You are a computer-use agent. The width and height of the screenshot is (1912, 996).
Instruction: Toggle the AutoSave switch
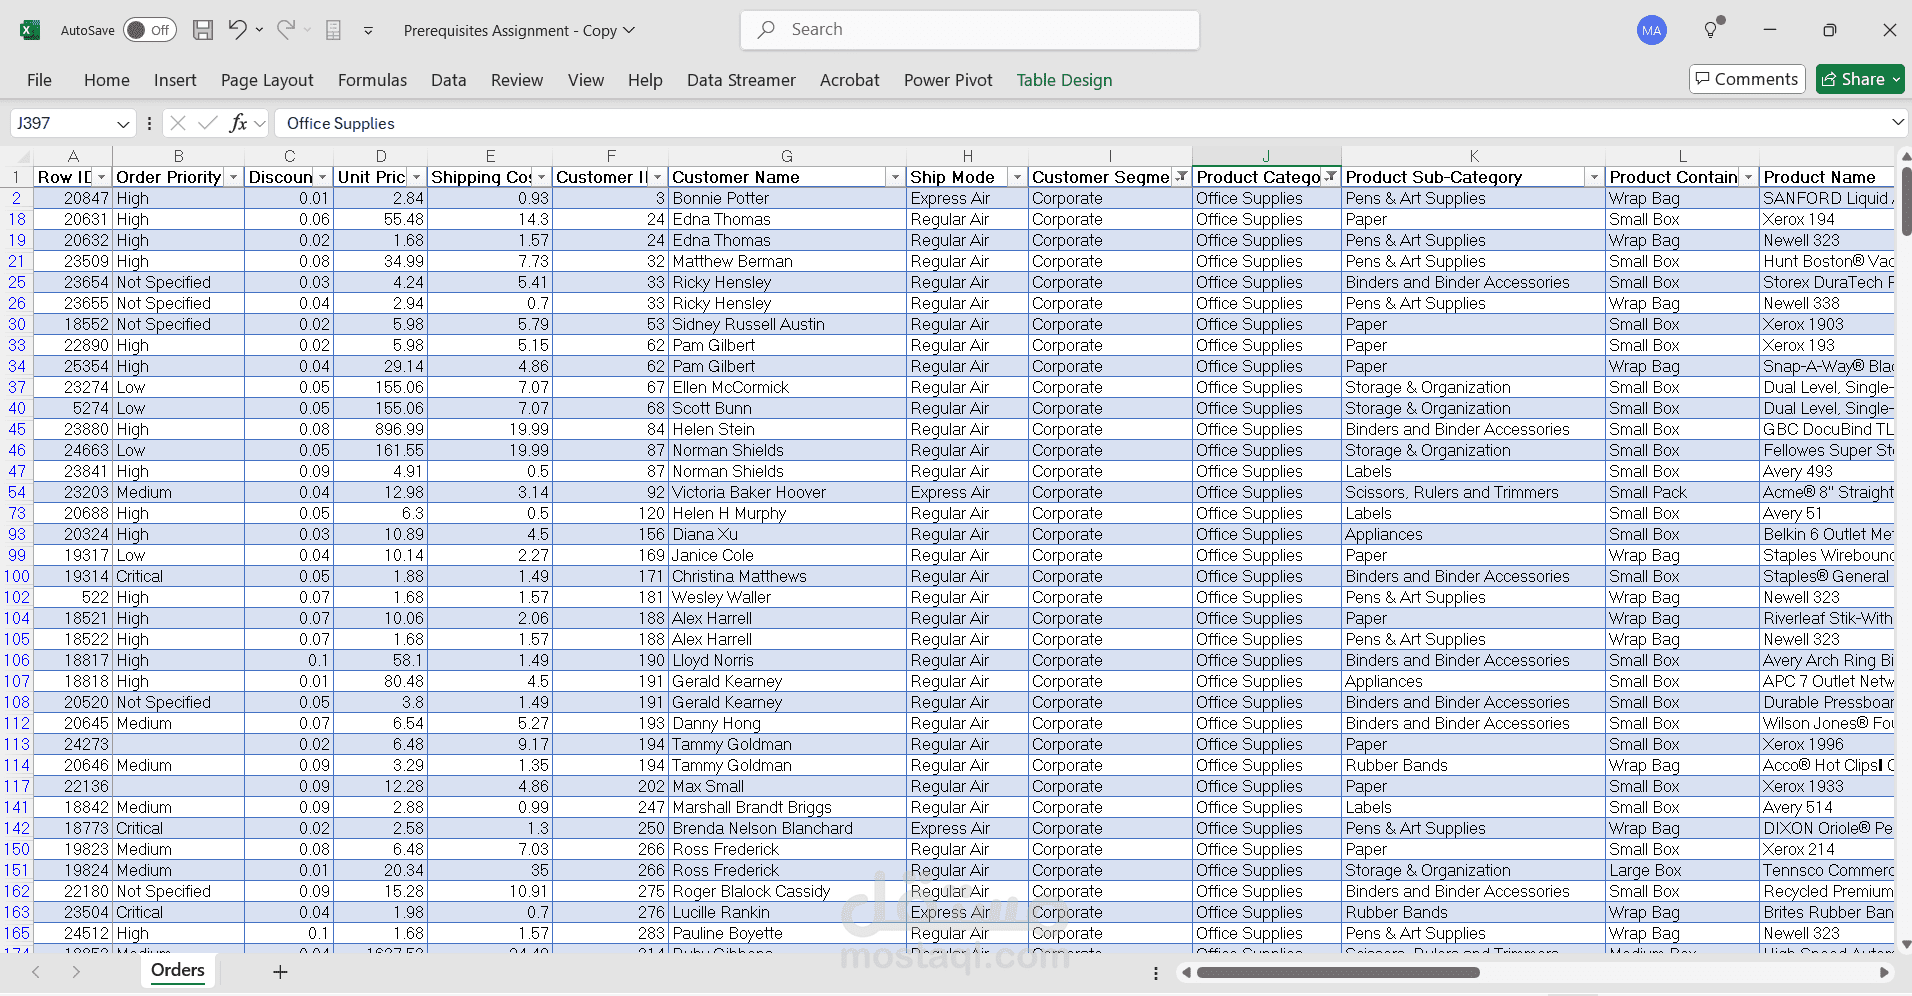[150, 30]
